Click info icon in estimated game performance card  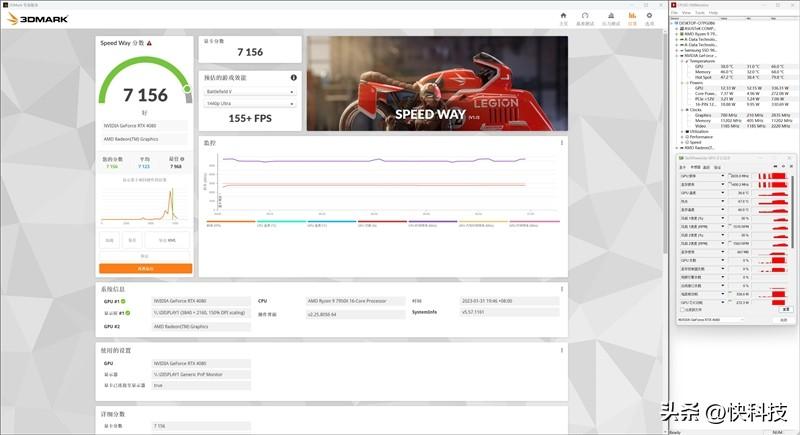pyautogui.click(x=293, y=78)
